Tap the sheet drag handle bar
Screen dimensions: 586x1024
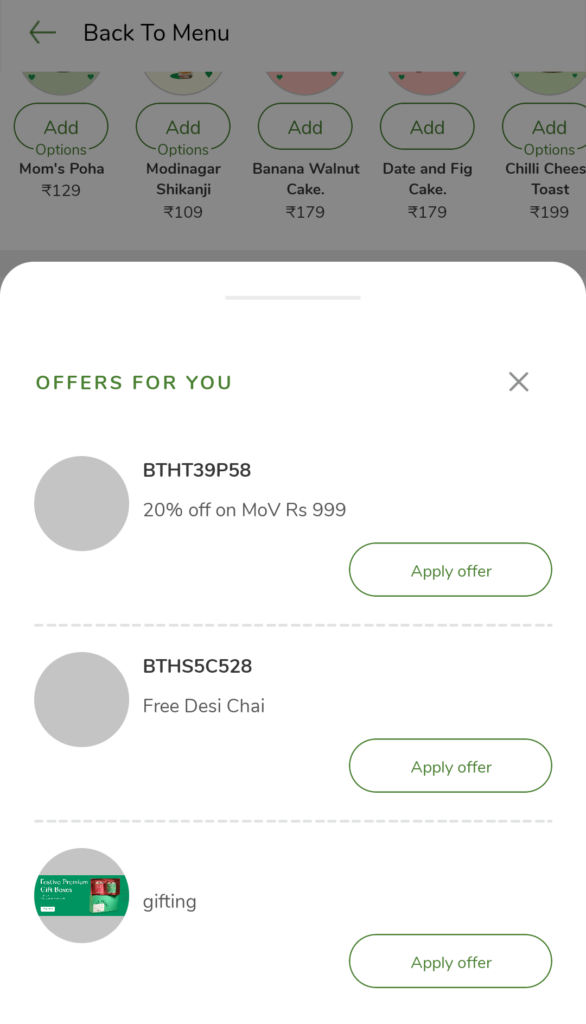coord(293,298)
